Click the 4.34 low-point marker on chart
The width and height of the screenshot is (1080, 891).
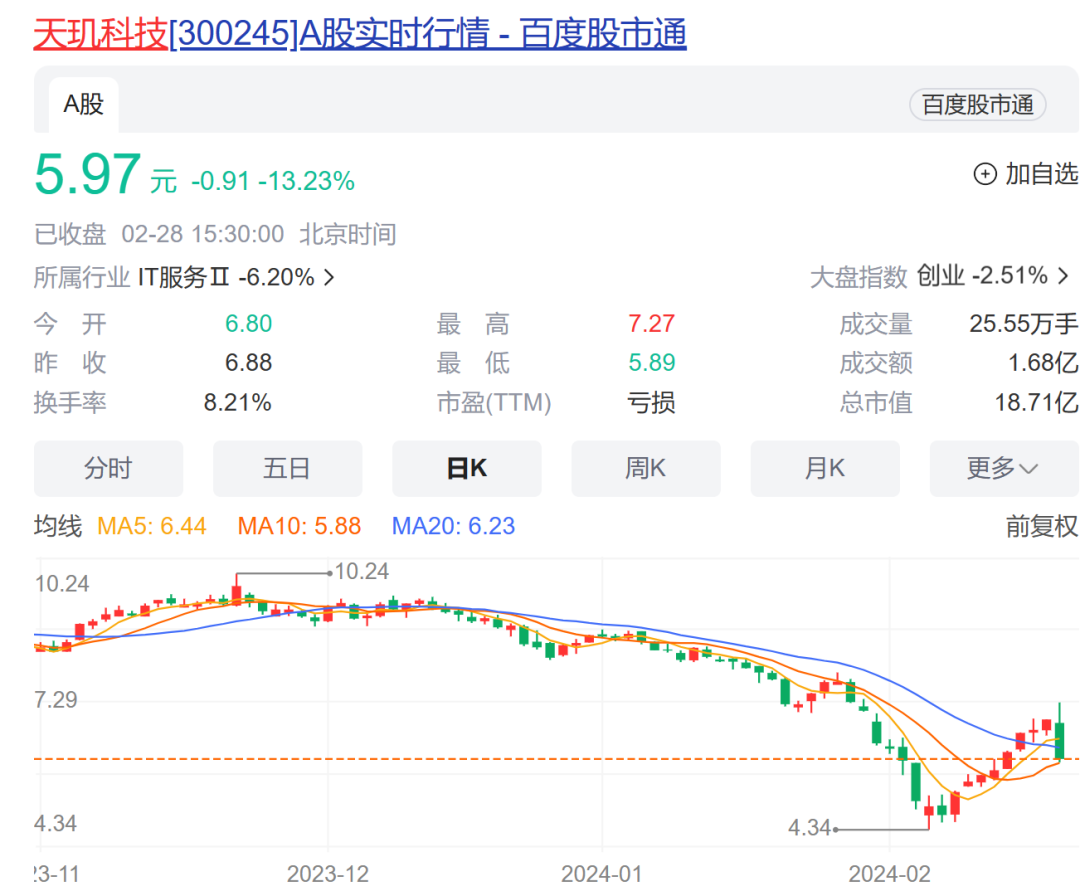tap(813, 828)
